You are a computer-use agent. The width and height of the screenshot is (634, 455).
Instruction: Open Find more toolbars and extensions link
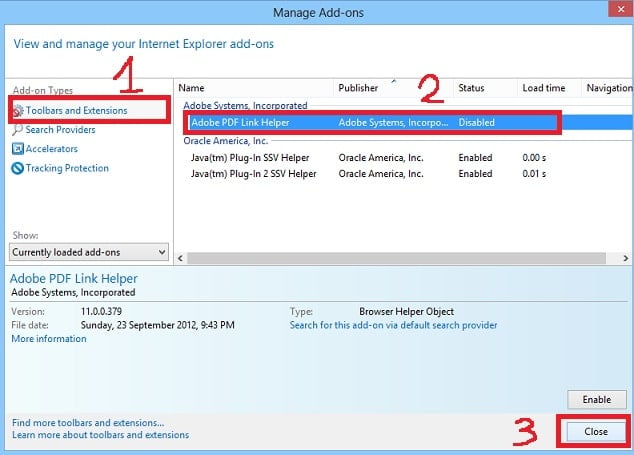click(88, 423)
